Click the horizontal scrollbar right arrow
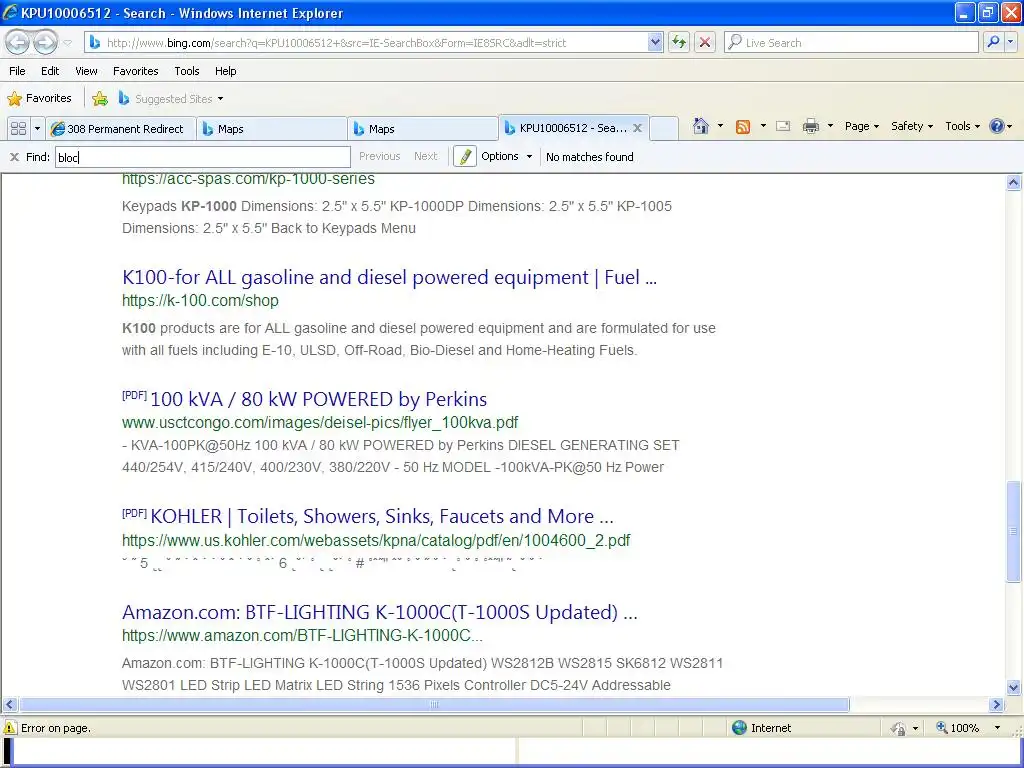Viewport: 1024px width, 768px height. point(997,705)
